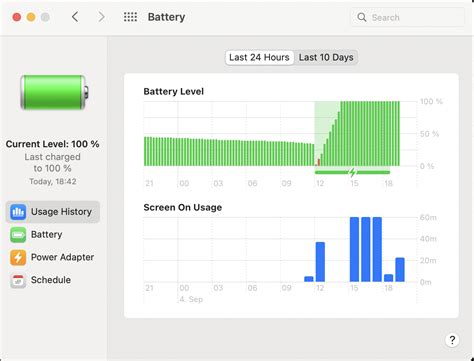This screenshot has width=474, height=361.
Task: Click the tallest blue bar near 15
Action: point(354,249)
